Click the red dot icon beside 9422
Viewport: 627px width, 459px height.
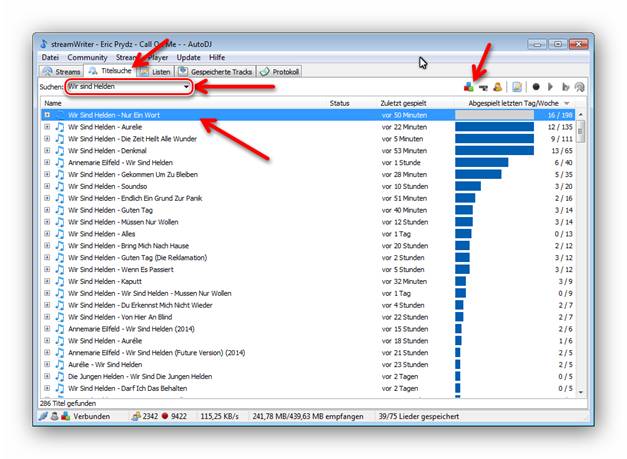165,416
